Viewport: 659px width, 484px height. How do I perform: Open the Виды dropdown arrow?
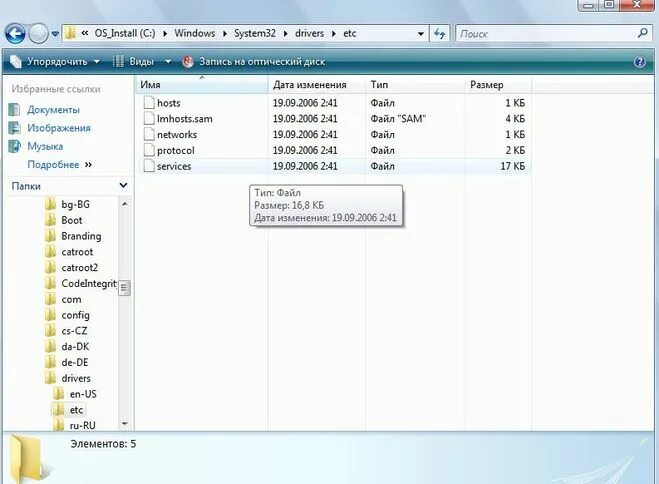pyautogui.click(x=168, y=62)
